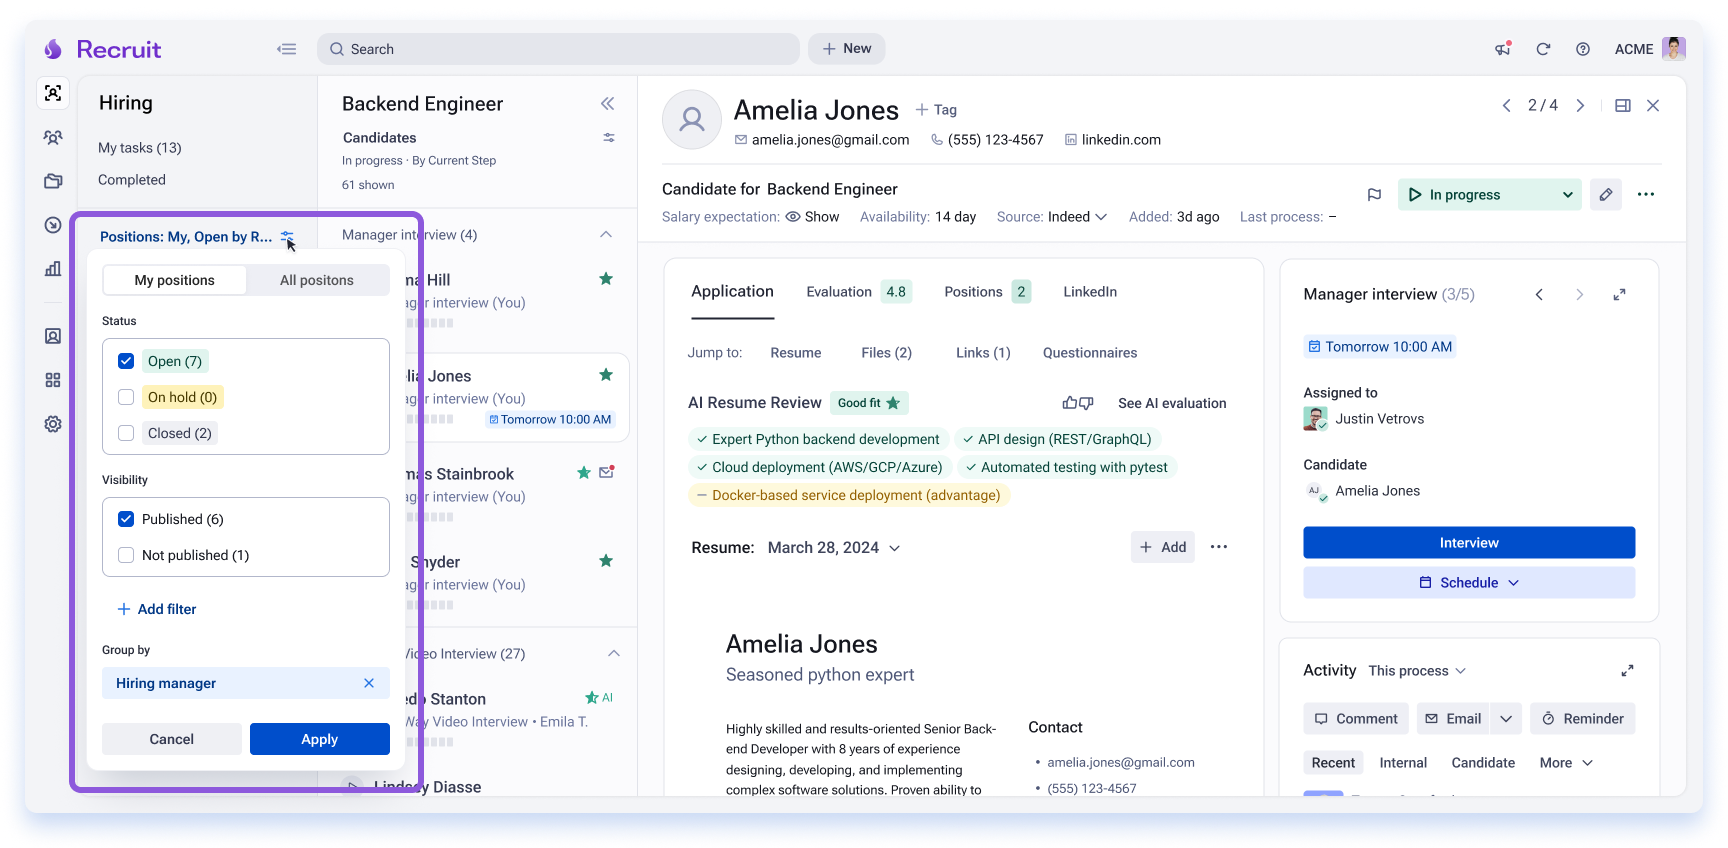Click the thumbs up/down AI feedback icon
The image size is (1728, 848).
point(1078,403)
